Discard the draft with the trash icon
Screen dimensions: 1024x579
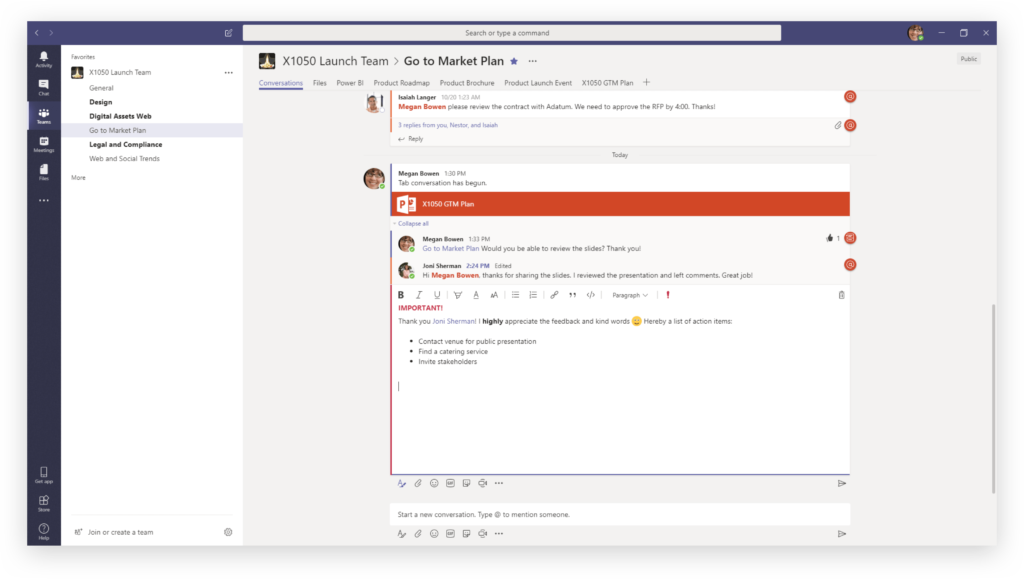coord(841,295)
